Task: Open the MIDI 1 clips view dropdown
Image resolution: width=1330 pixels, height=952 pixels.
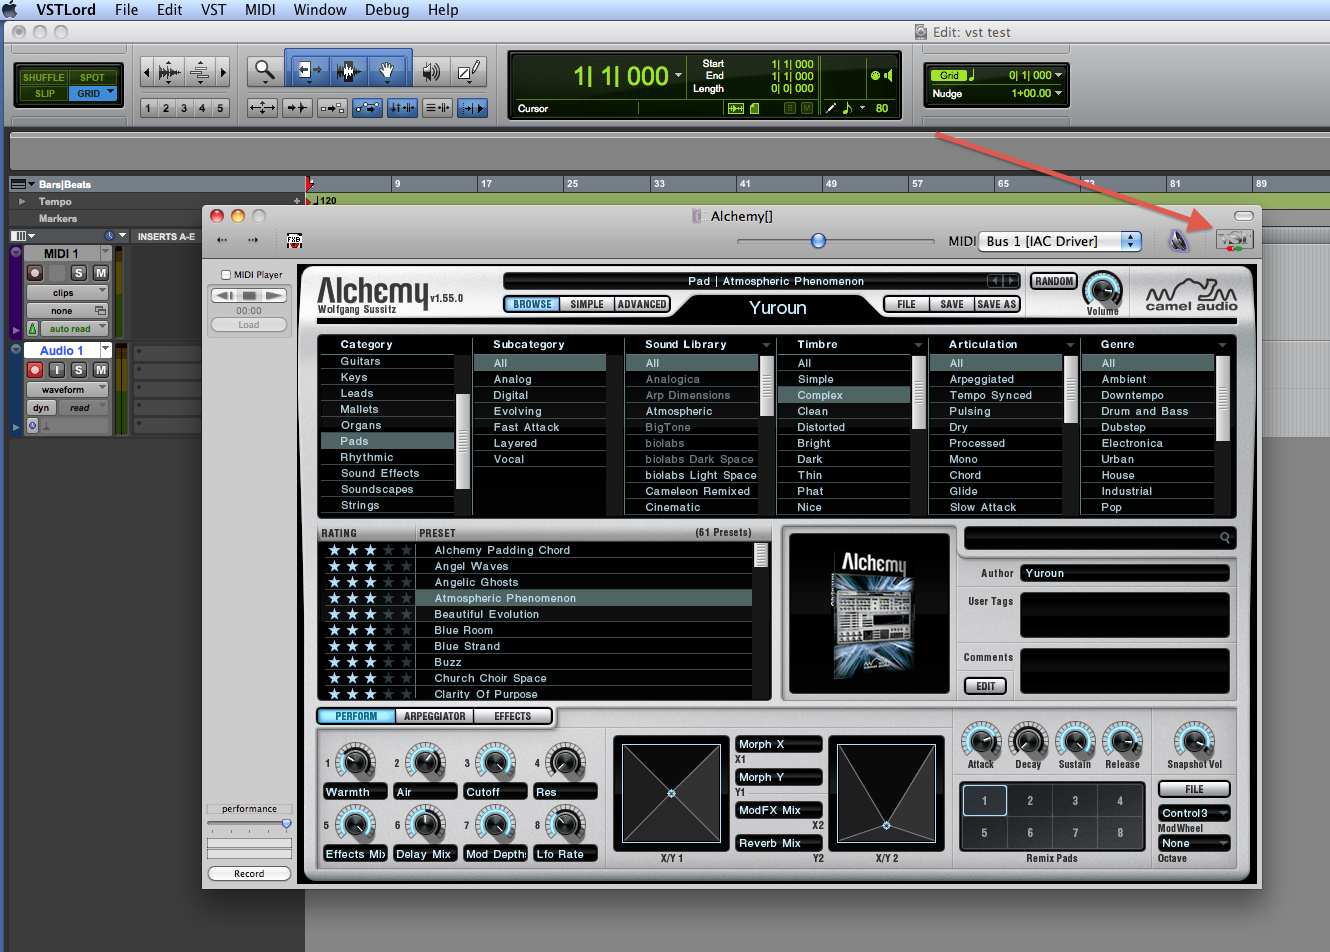Action: click(x=66, y=293)
